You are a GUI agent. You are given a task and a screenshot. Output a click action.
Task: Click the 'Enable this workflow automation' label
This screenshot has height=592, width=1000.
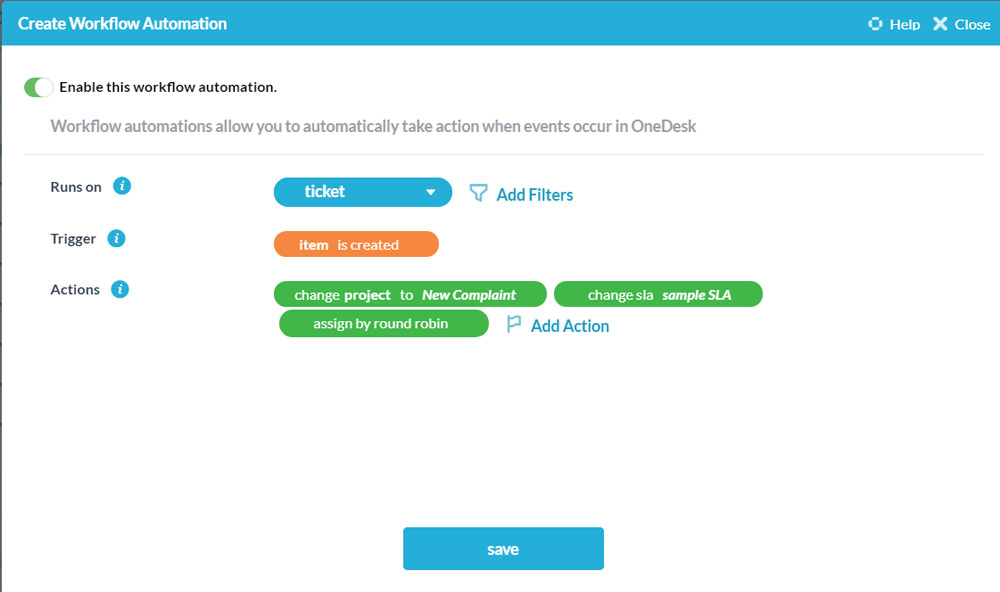(x=168, y=87)
